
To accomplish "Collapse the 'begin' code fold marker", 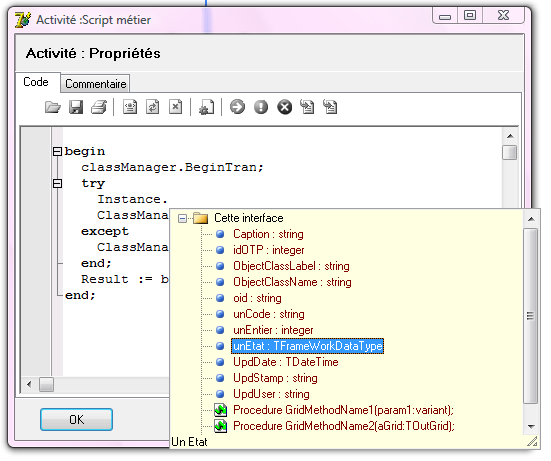I will coord(57,151).
